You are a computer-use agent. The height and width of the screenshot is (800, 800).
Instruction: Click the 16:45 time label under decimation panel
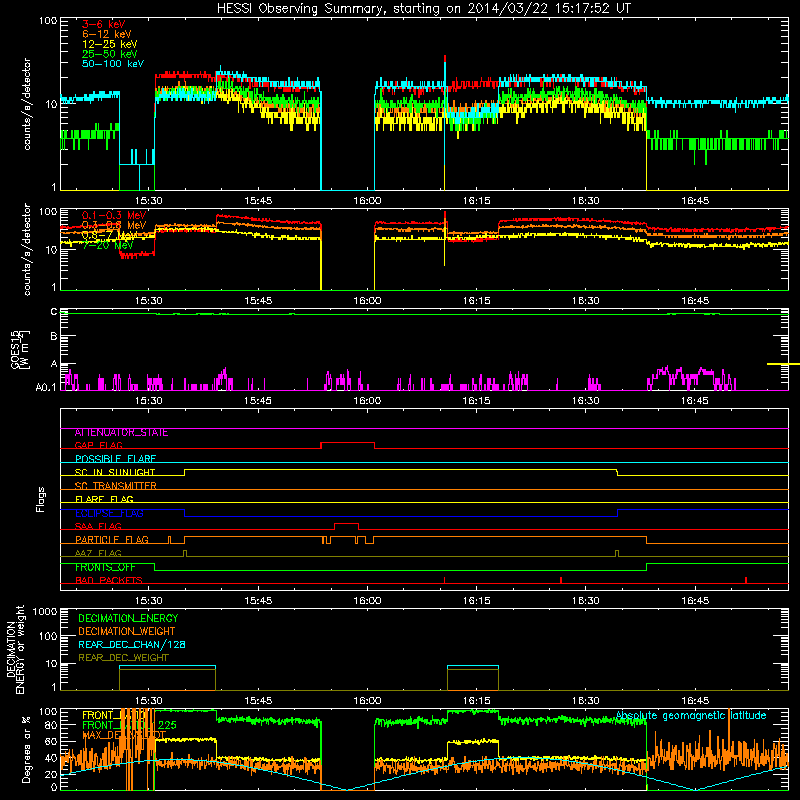(x=695, y=701)
